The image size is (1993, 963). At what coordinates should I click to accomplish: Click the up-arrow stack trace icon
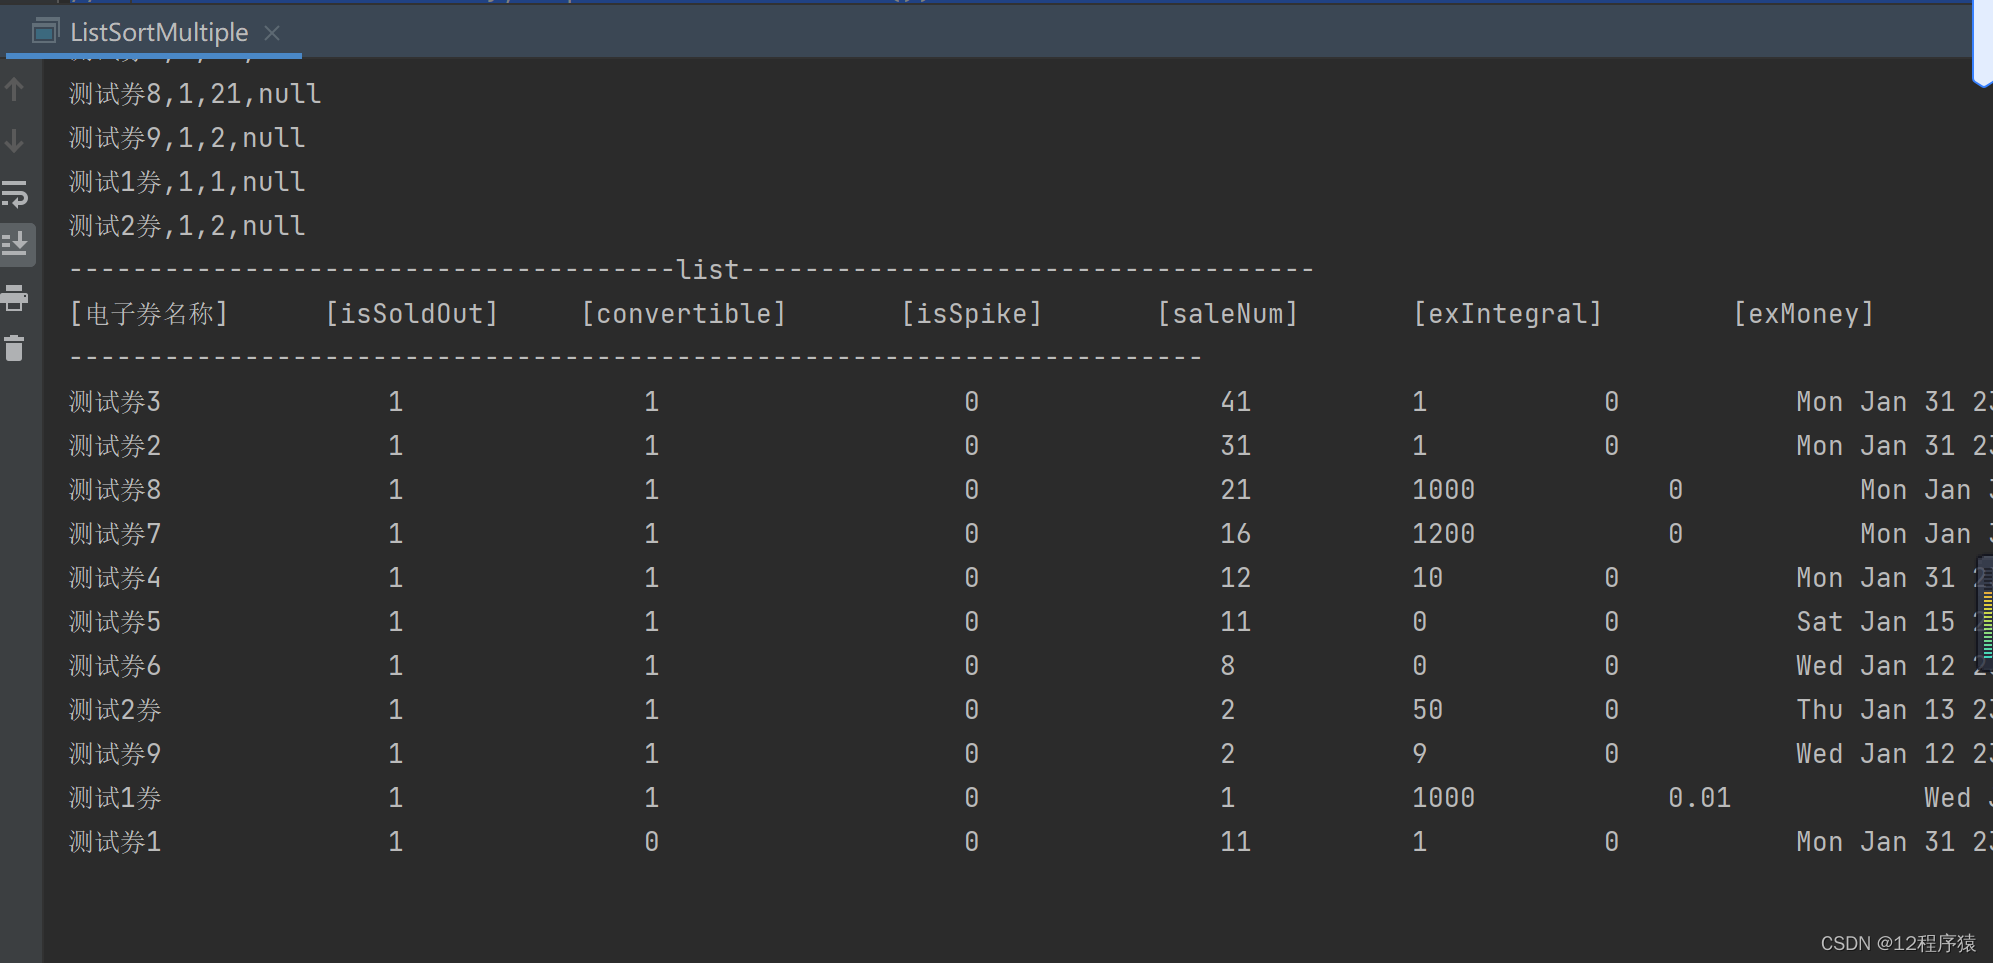tap(15, 90)
